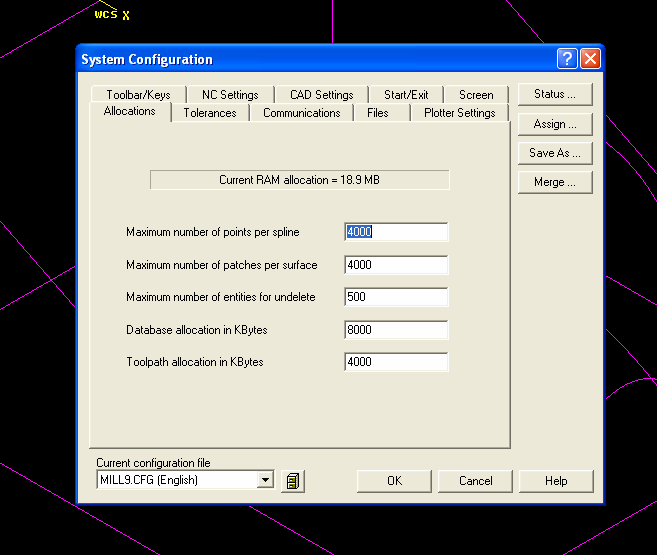
Task: Click the label 'Database allocation in KBytes'
Action: pyautogui.click(x=197, y=330)
